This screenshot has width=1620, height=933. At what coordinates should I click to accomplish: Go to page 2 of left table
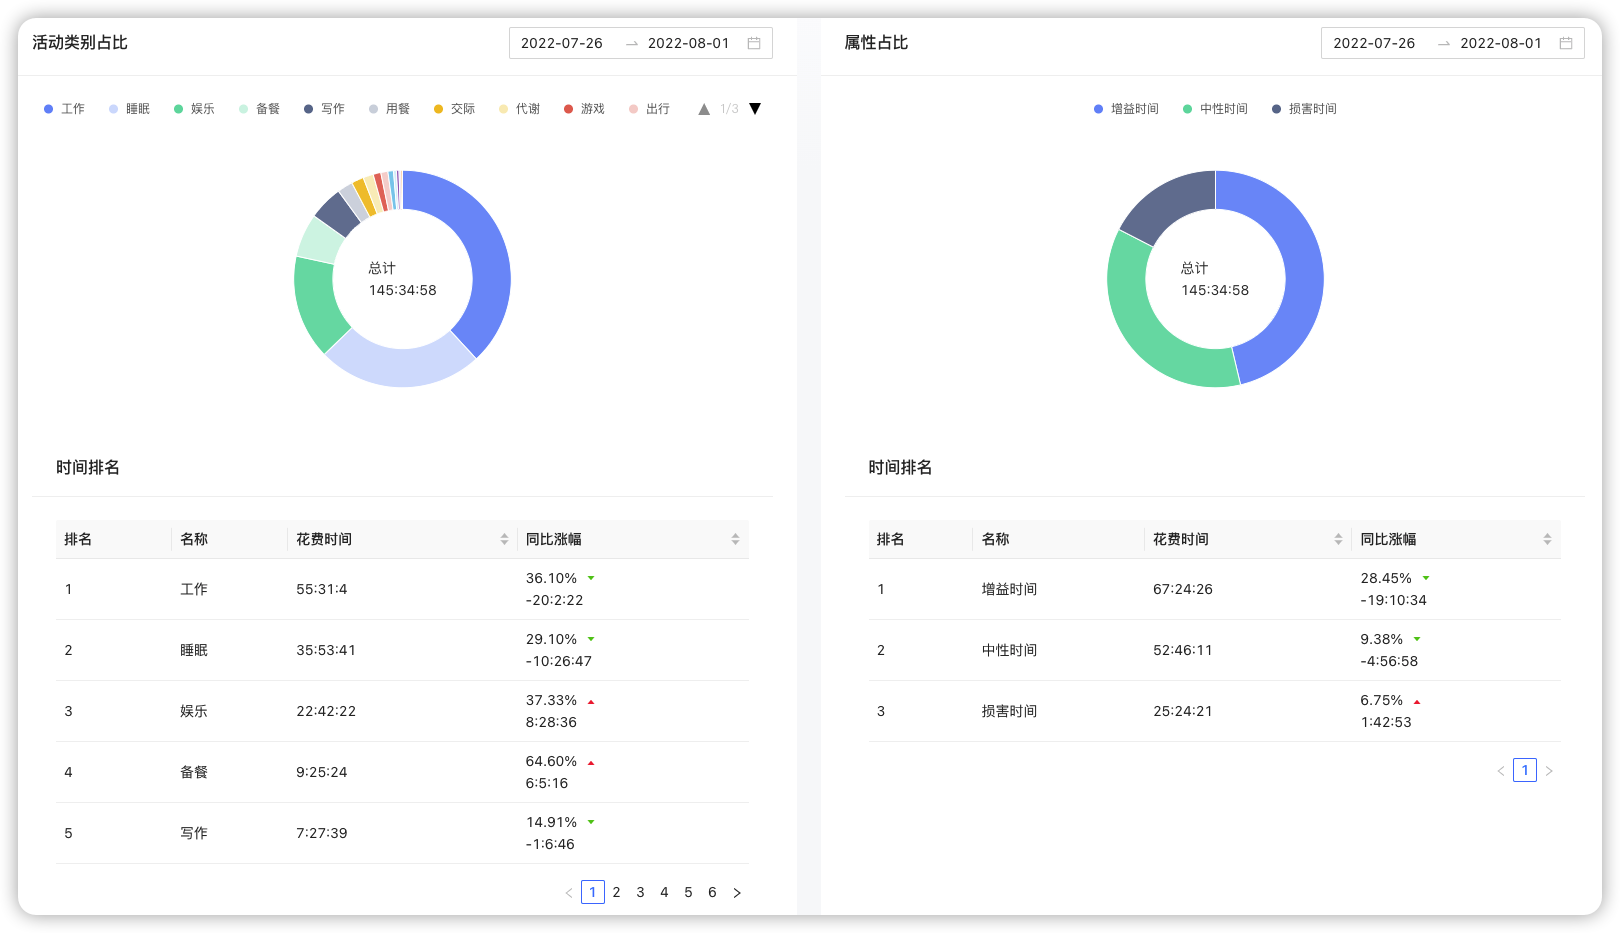coord(616,892)
